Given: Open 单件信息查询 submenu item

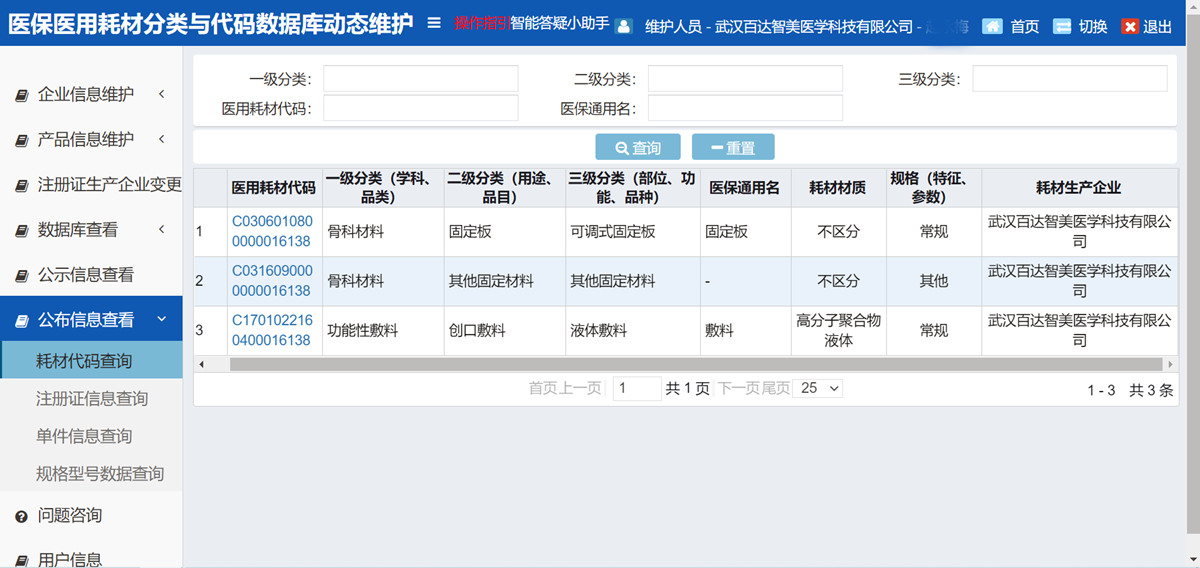Looking at the screenshot, I should pyautogui.click(x=84, y=436).
